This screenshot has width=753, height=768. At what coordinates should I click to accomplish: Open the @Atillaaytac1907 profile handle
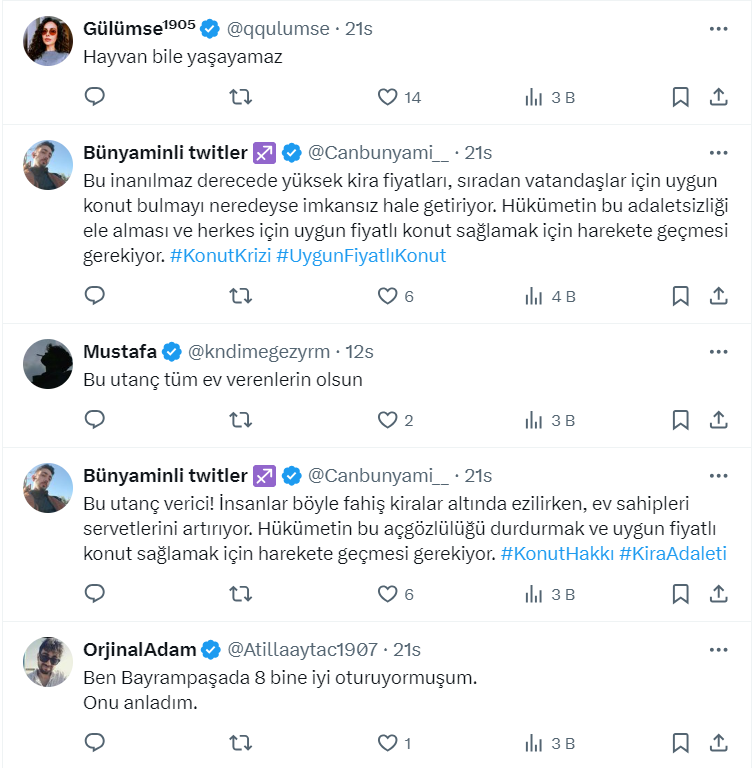tap(303, 650)
